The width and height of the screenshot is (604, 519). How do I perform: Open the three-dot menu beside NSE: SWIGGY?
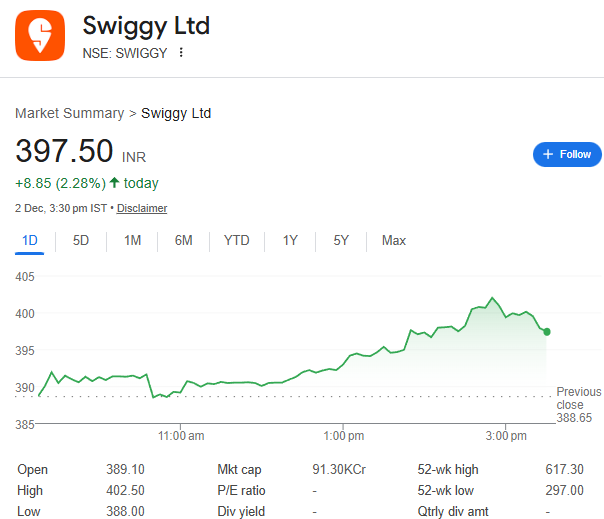(x=181, y=53)
